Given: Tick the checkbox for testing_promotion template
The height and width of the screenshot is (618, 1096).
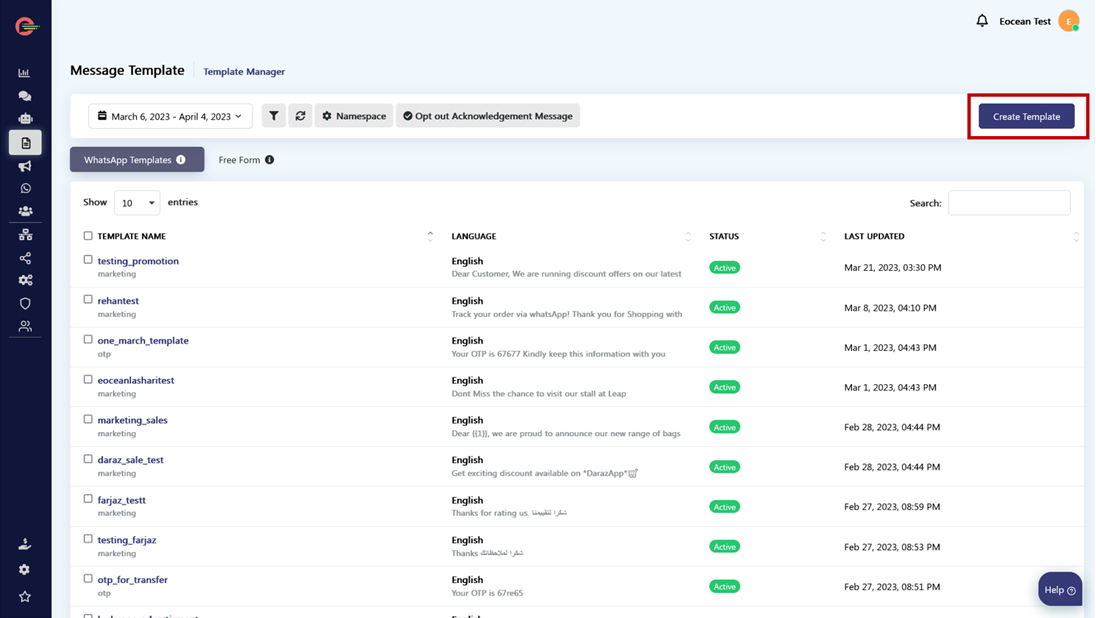Looking at the screenshot, I should coord(88,260).
